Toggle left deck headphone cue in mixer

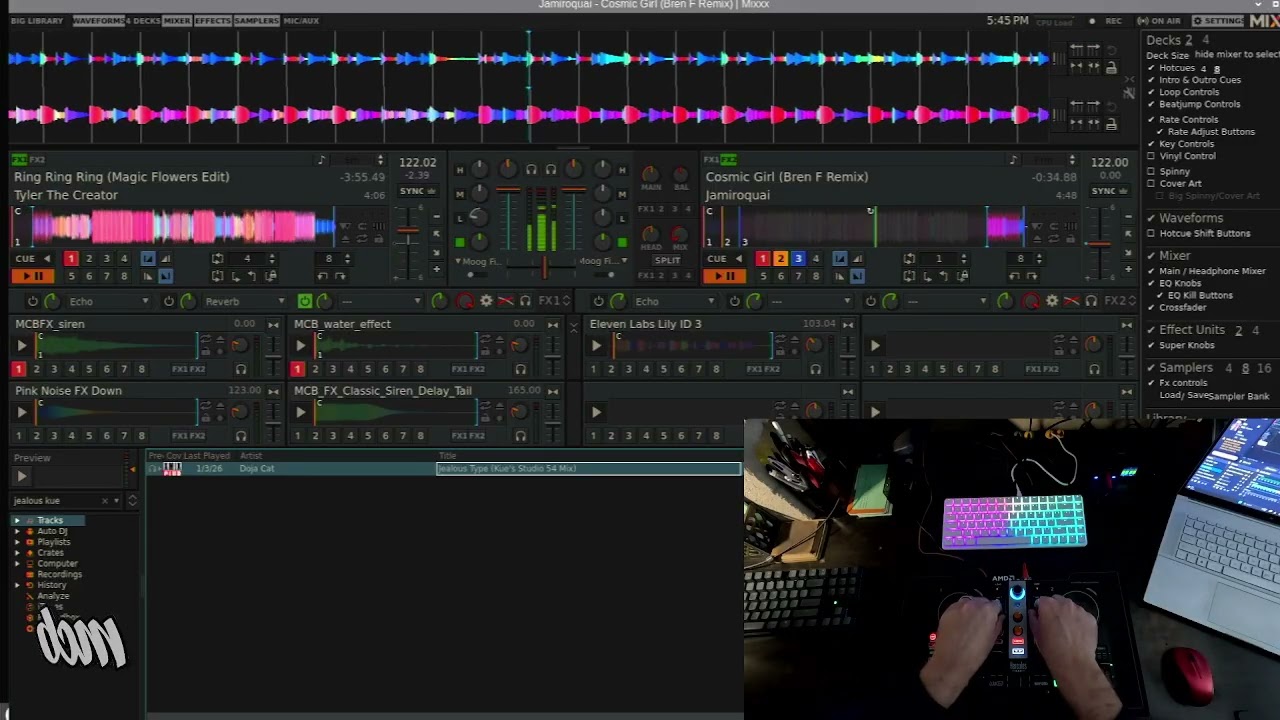[532, 170]
